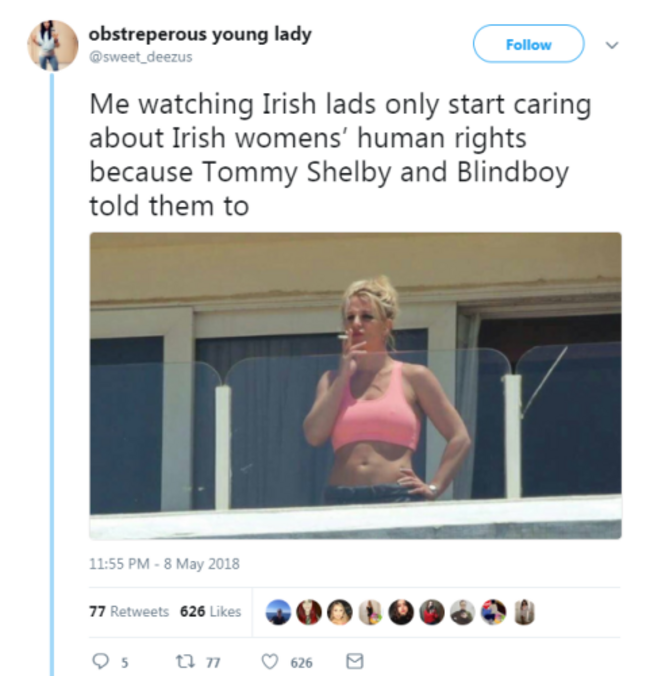Expand the tweet options chevron menu
The image size is (650, 676).
coord(612,45)
